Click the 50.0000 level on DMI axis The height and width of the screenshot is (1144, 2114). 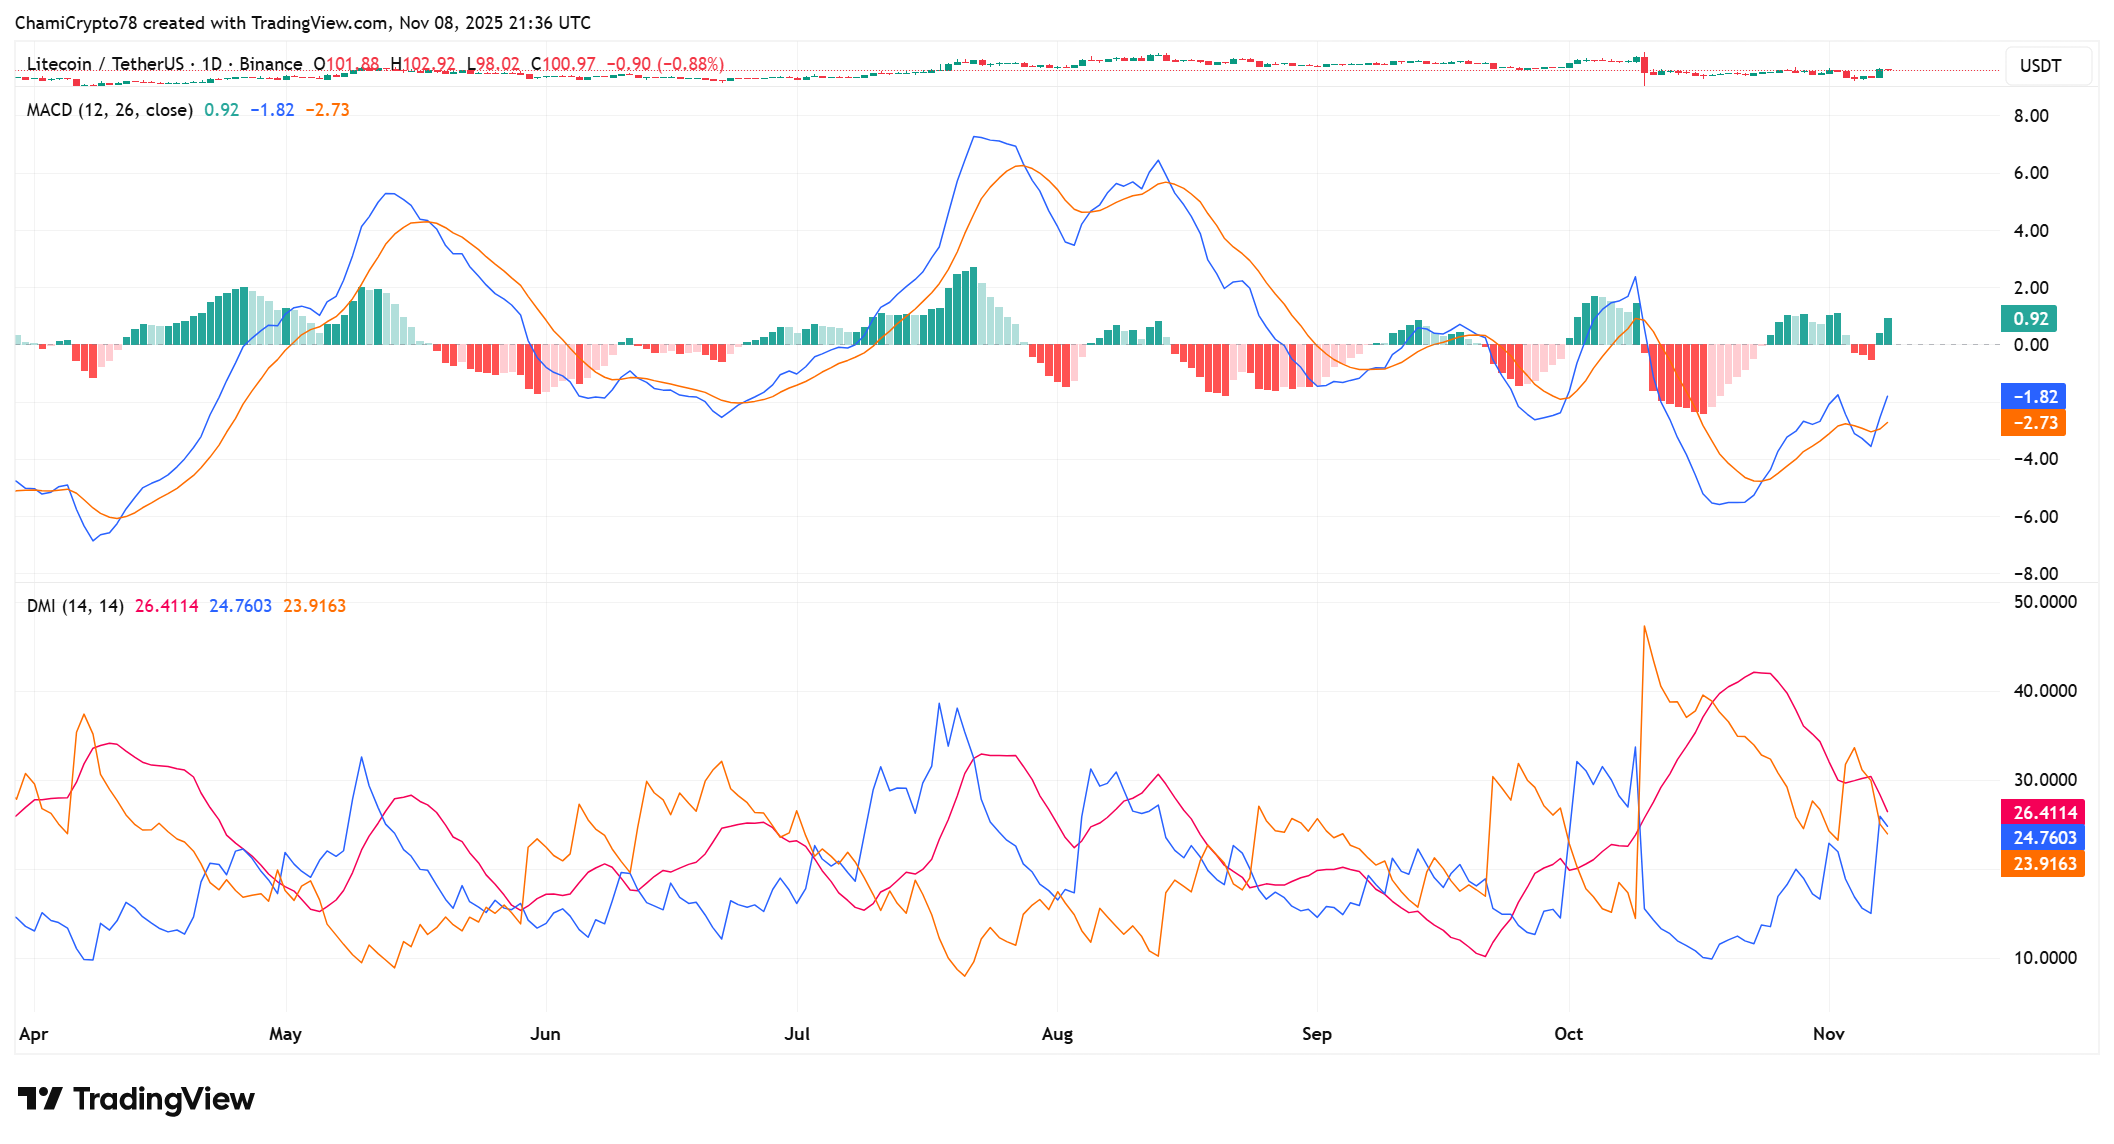(x=2045, y=602)
